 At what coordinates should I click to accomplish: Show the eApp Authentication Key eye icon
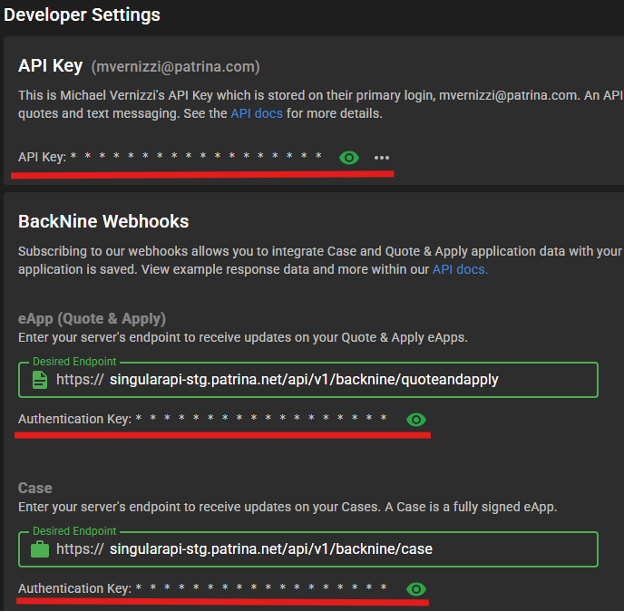[416, 419]
